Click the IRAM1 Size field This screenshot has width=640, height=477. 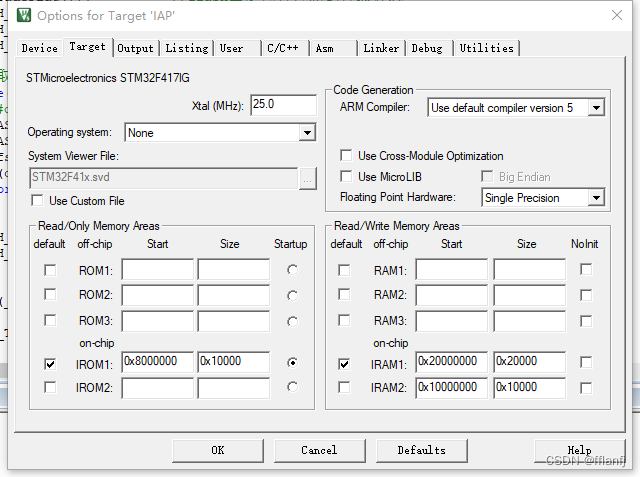[530, 362]
